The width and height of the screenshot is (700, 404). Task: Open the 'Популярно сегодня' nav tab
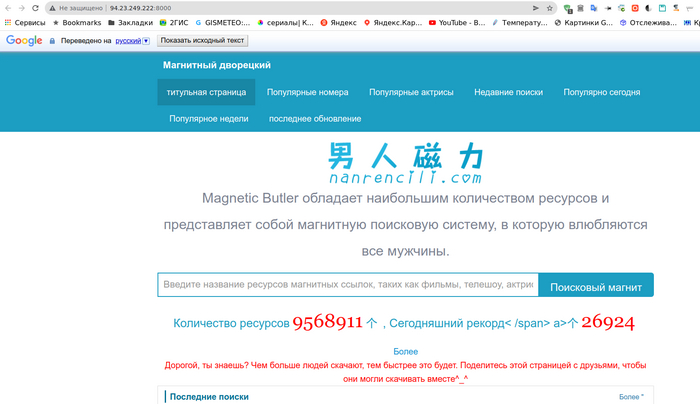tap(601, 92)
